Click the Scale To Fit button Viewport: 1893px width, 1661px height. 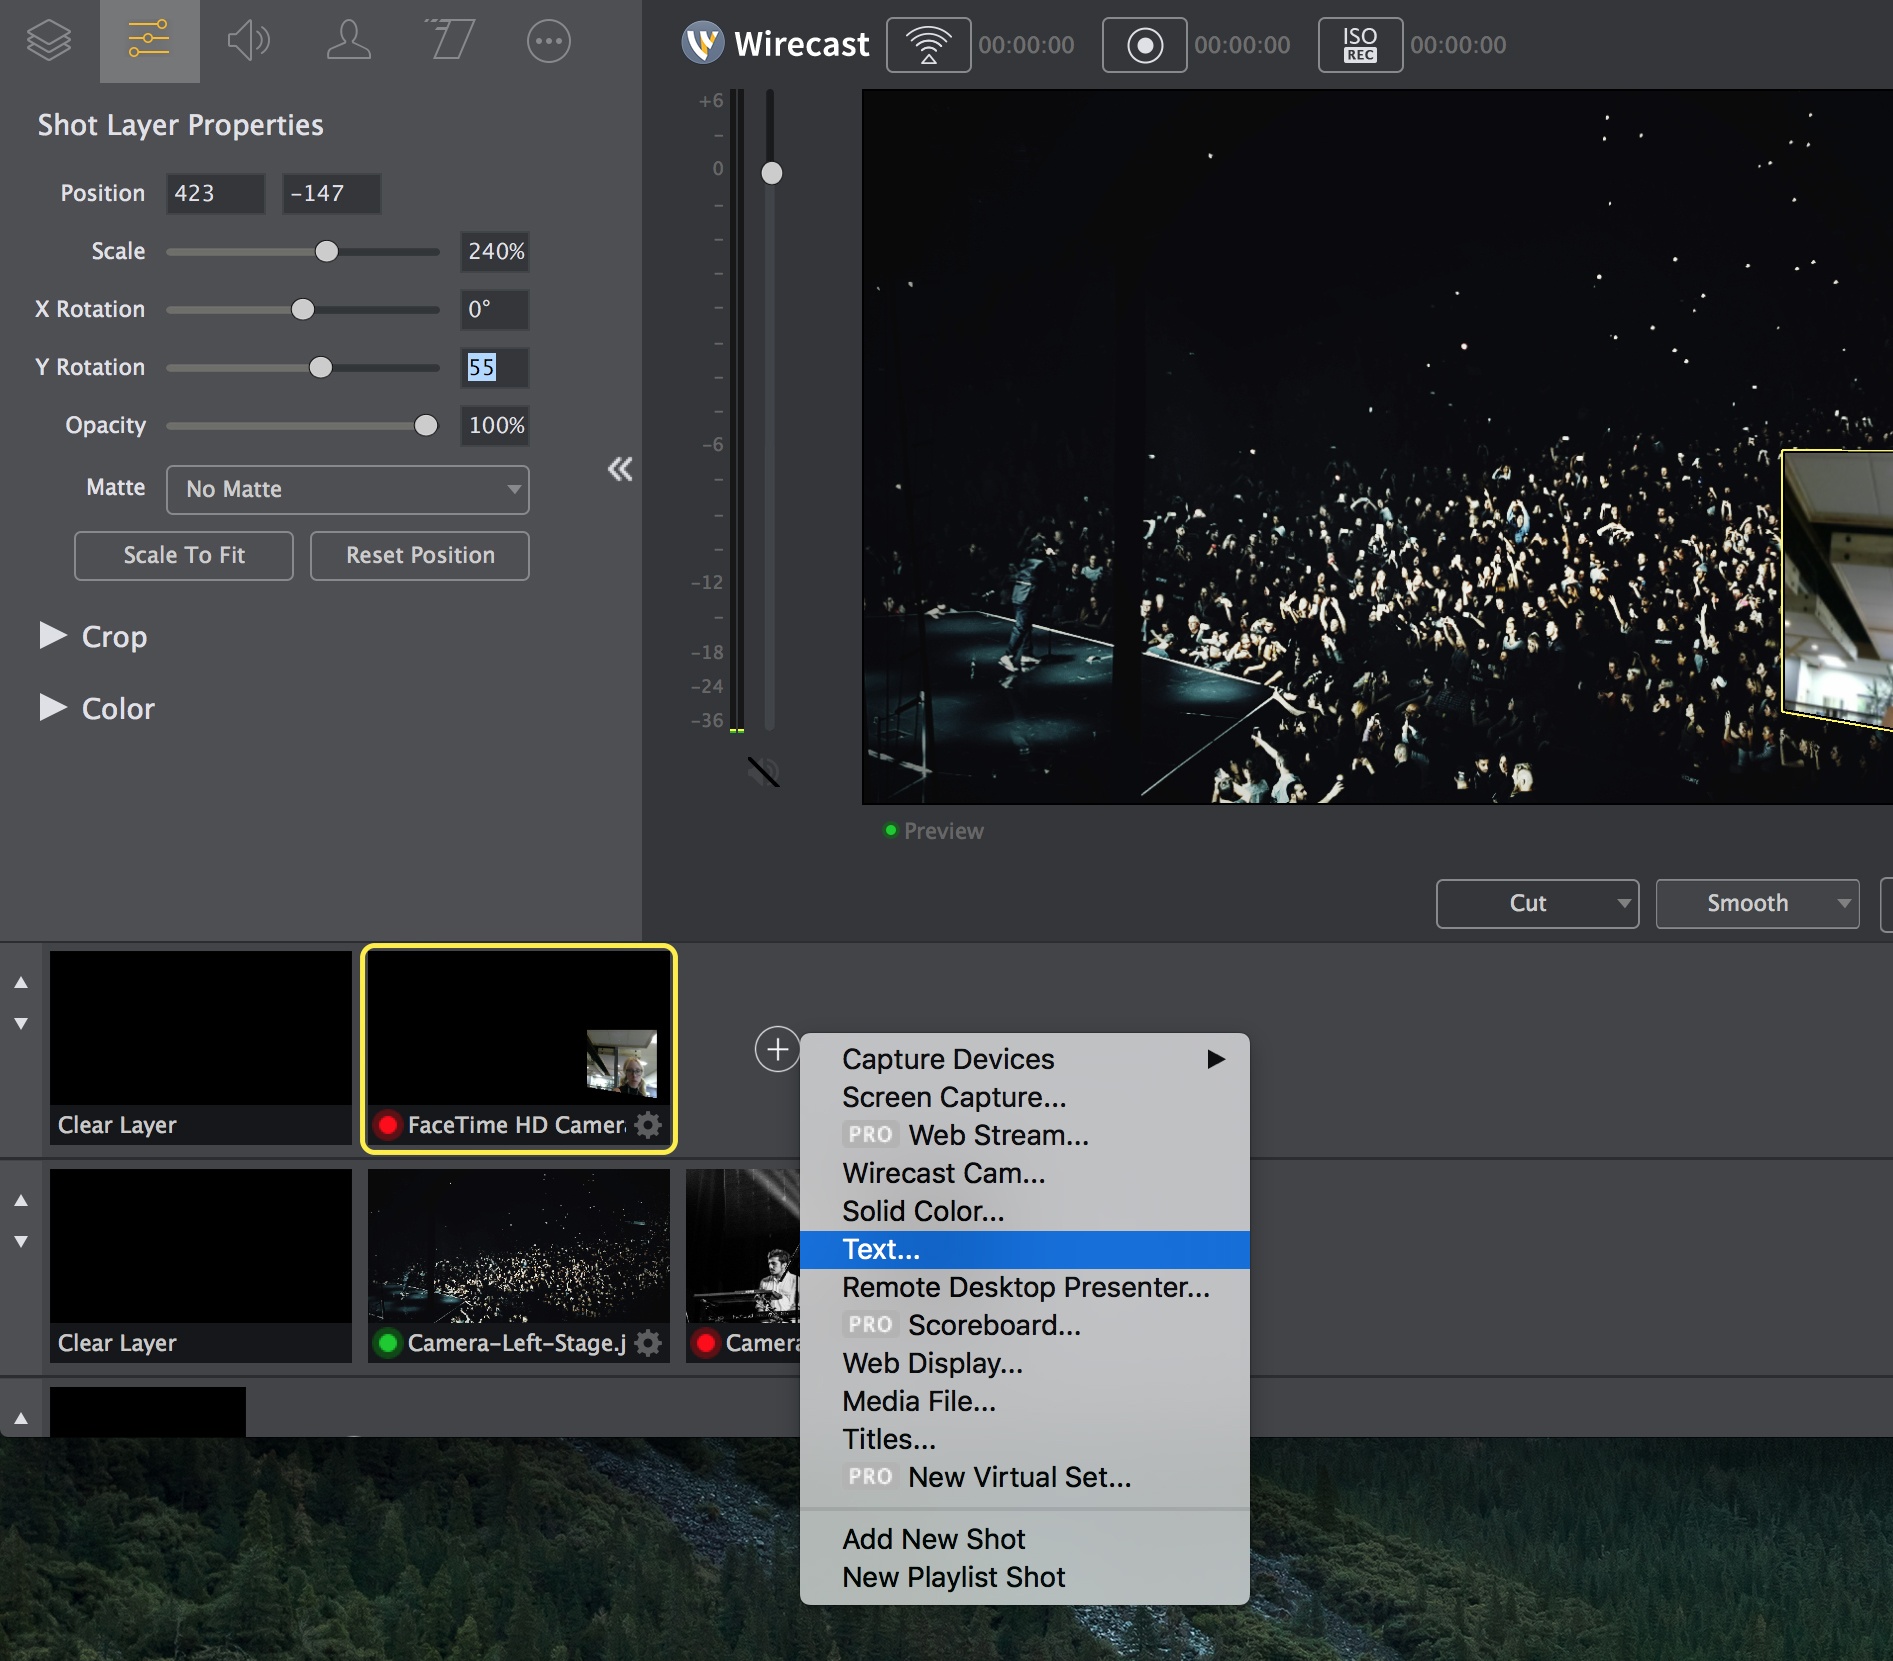(183, 555)
